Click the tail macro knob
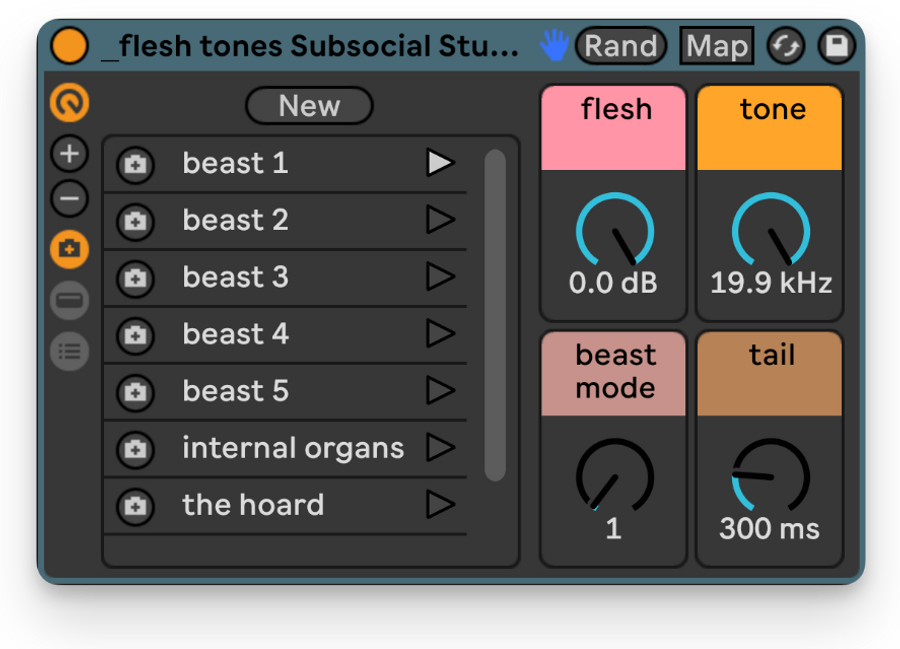The height and width of the screenshot is (649, 900). pyautogui.click(x=771, y=477)
